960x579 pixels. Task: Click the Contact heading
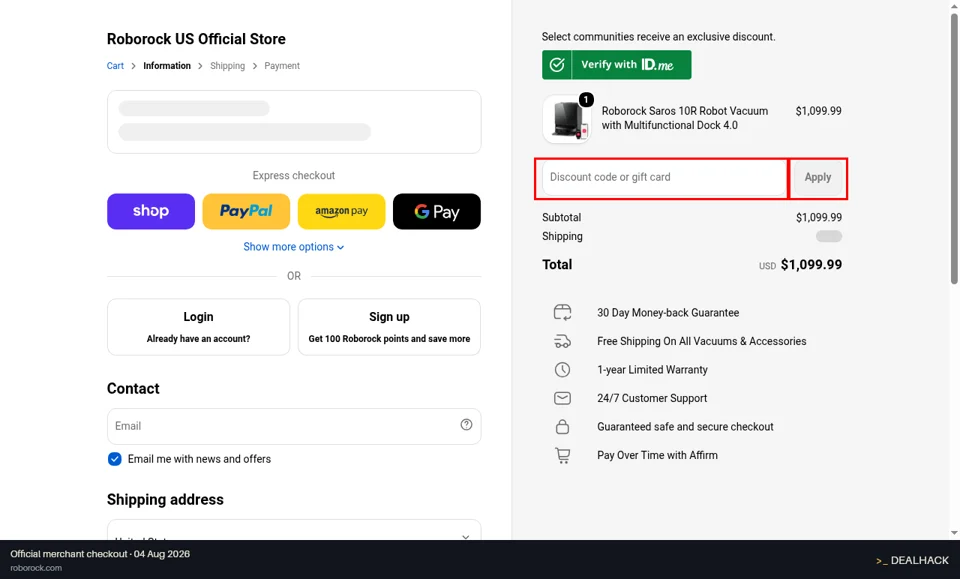[x=133, y=389]
